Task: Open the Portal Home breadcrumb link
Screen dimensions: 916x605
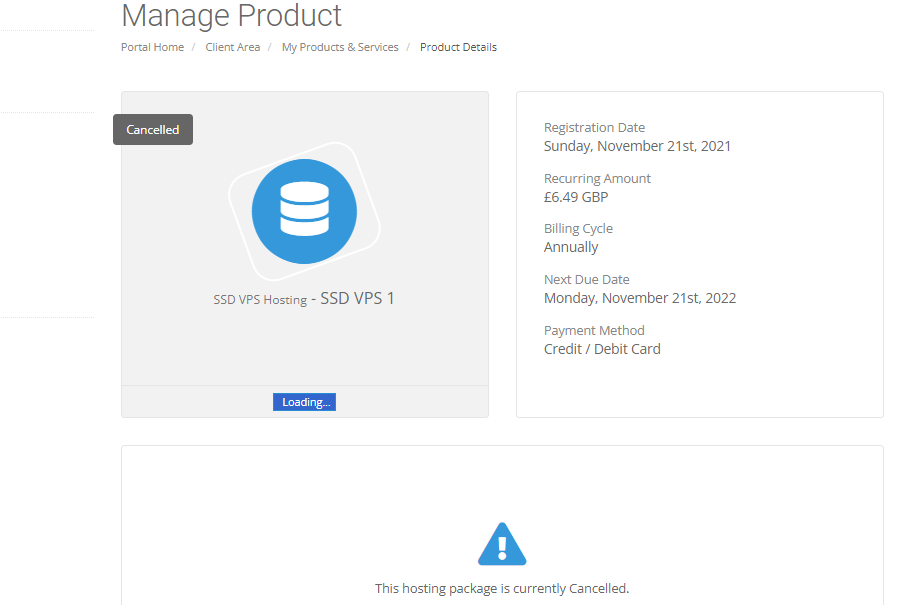Action: tap(152, 47)
